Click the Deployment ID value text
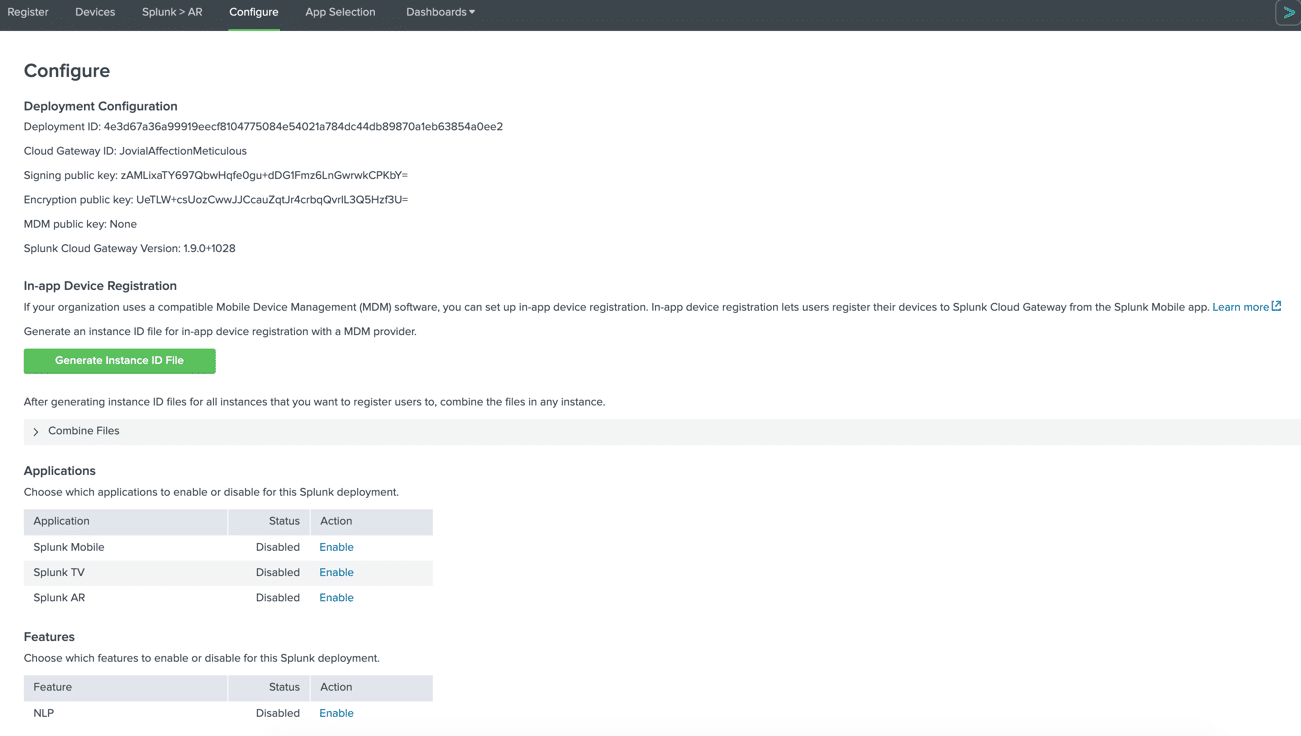 (303, 127)
